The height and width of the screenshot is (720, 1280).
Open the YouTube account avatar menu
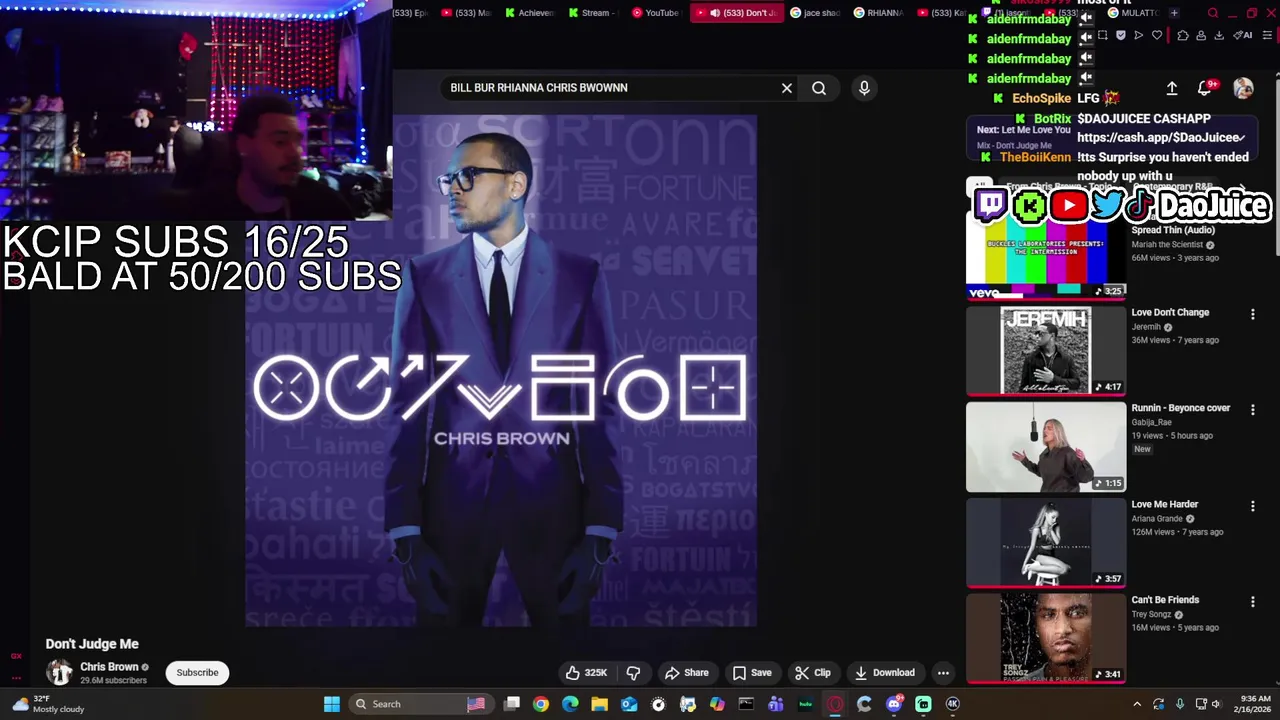point(1243,88)
